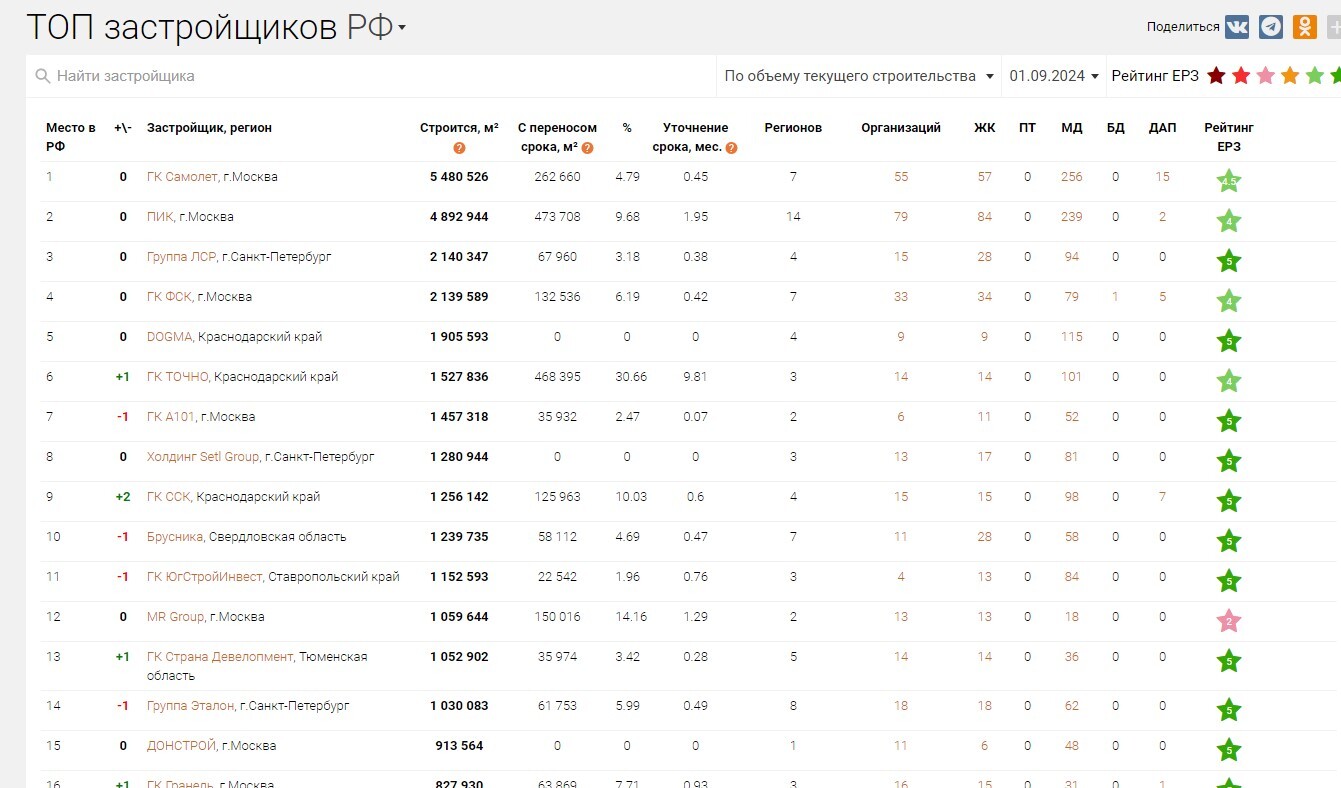Open МД count 256 for ГК Самолет
Image resolution: width=1341 pixels, height=788 pixels.
click(x=1072, y=177)
